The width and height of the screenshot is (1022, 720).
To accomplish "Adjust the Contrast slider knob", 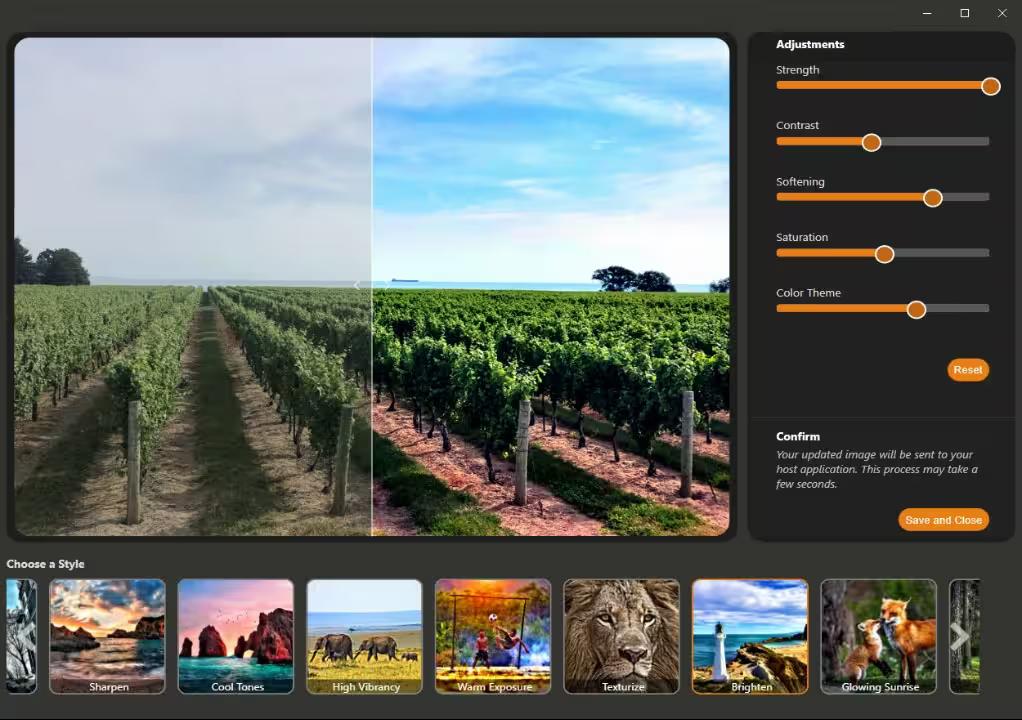I will coord(871,142).
